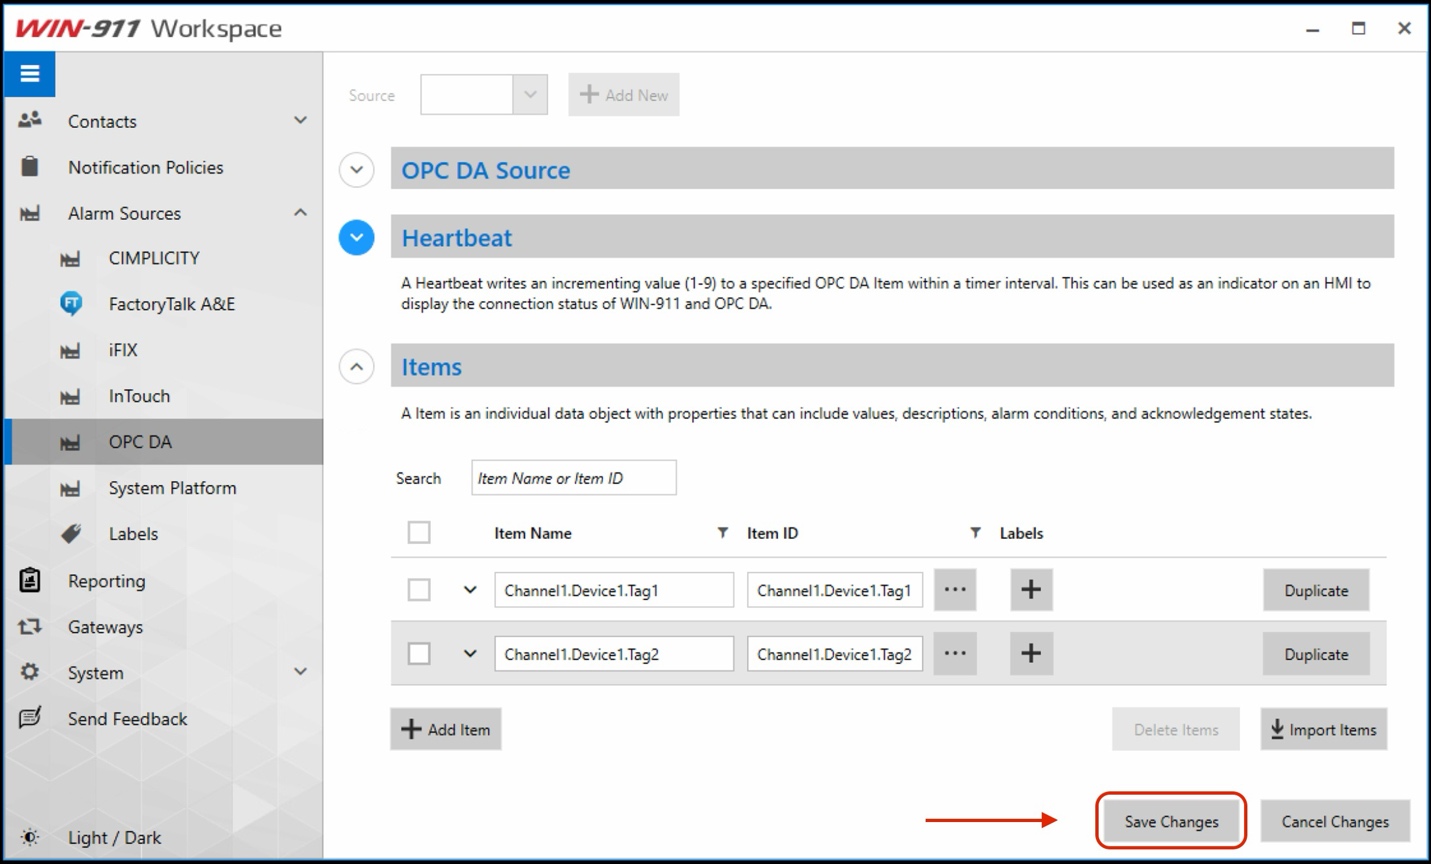Browse Item ID for Channel1.Device1.Tag1 ellipsis
This screenshot has width=1431, height=864.
tap(955, 590)
